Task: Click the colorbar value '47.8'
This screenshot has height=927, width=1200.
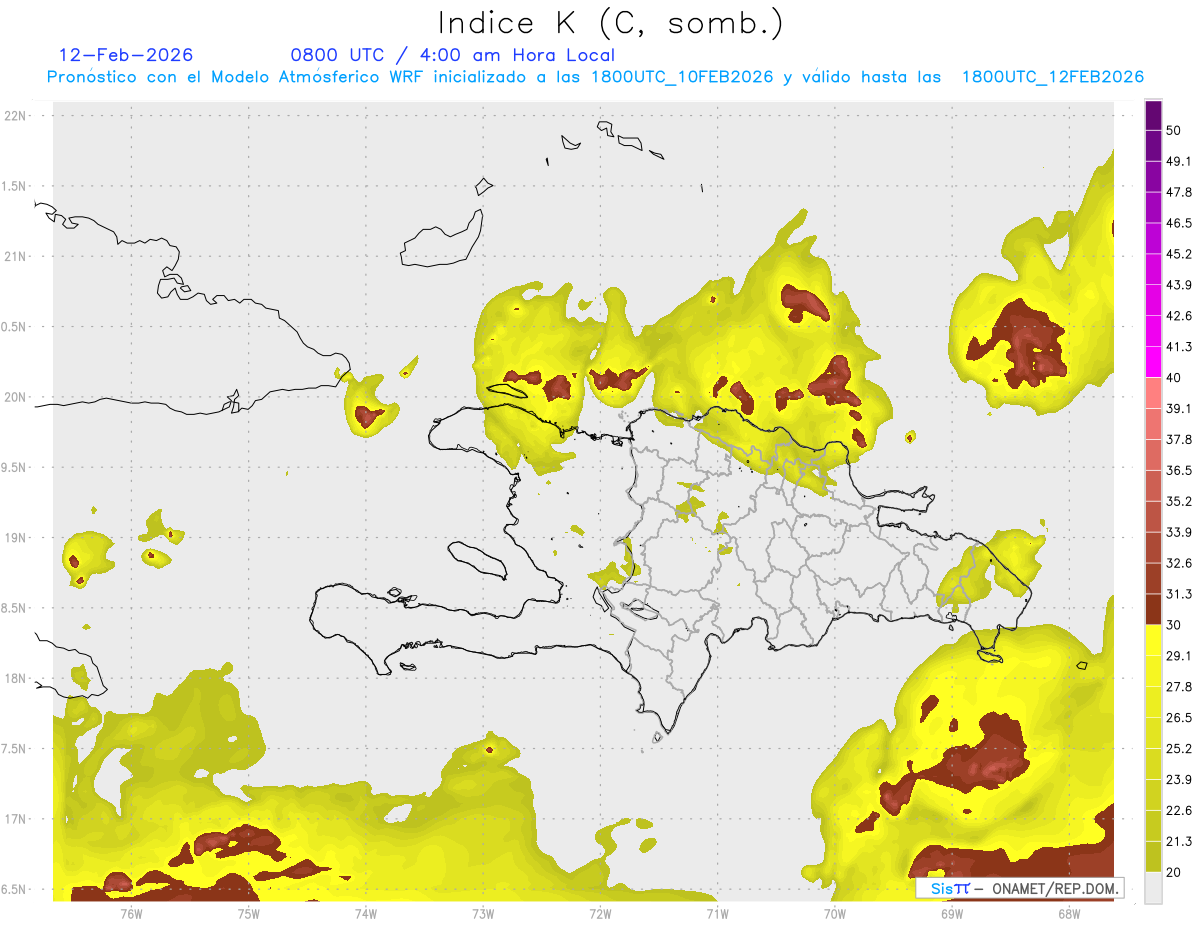Action: pyautogui.click(x=1179, y=192)
